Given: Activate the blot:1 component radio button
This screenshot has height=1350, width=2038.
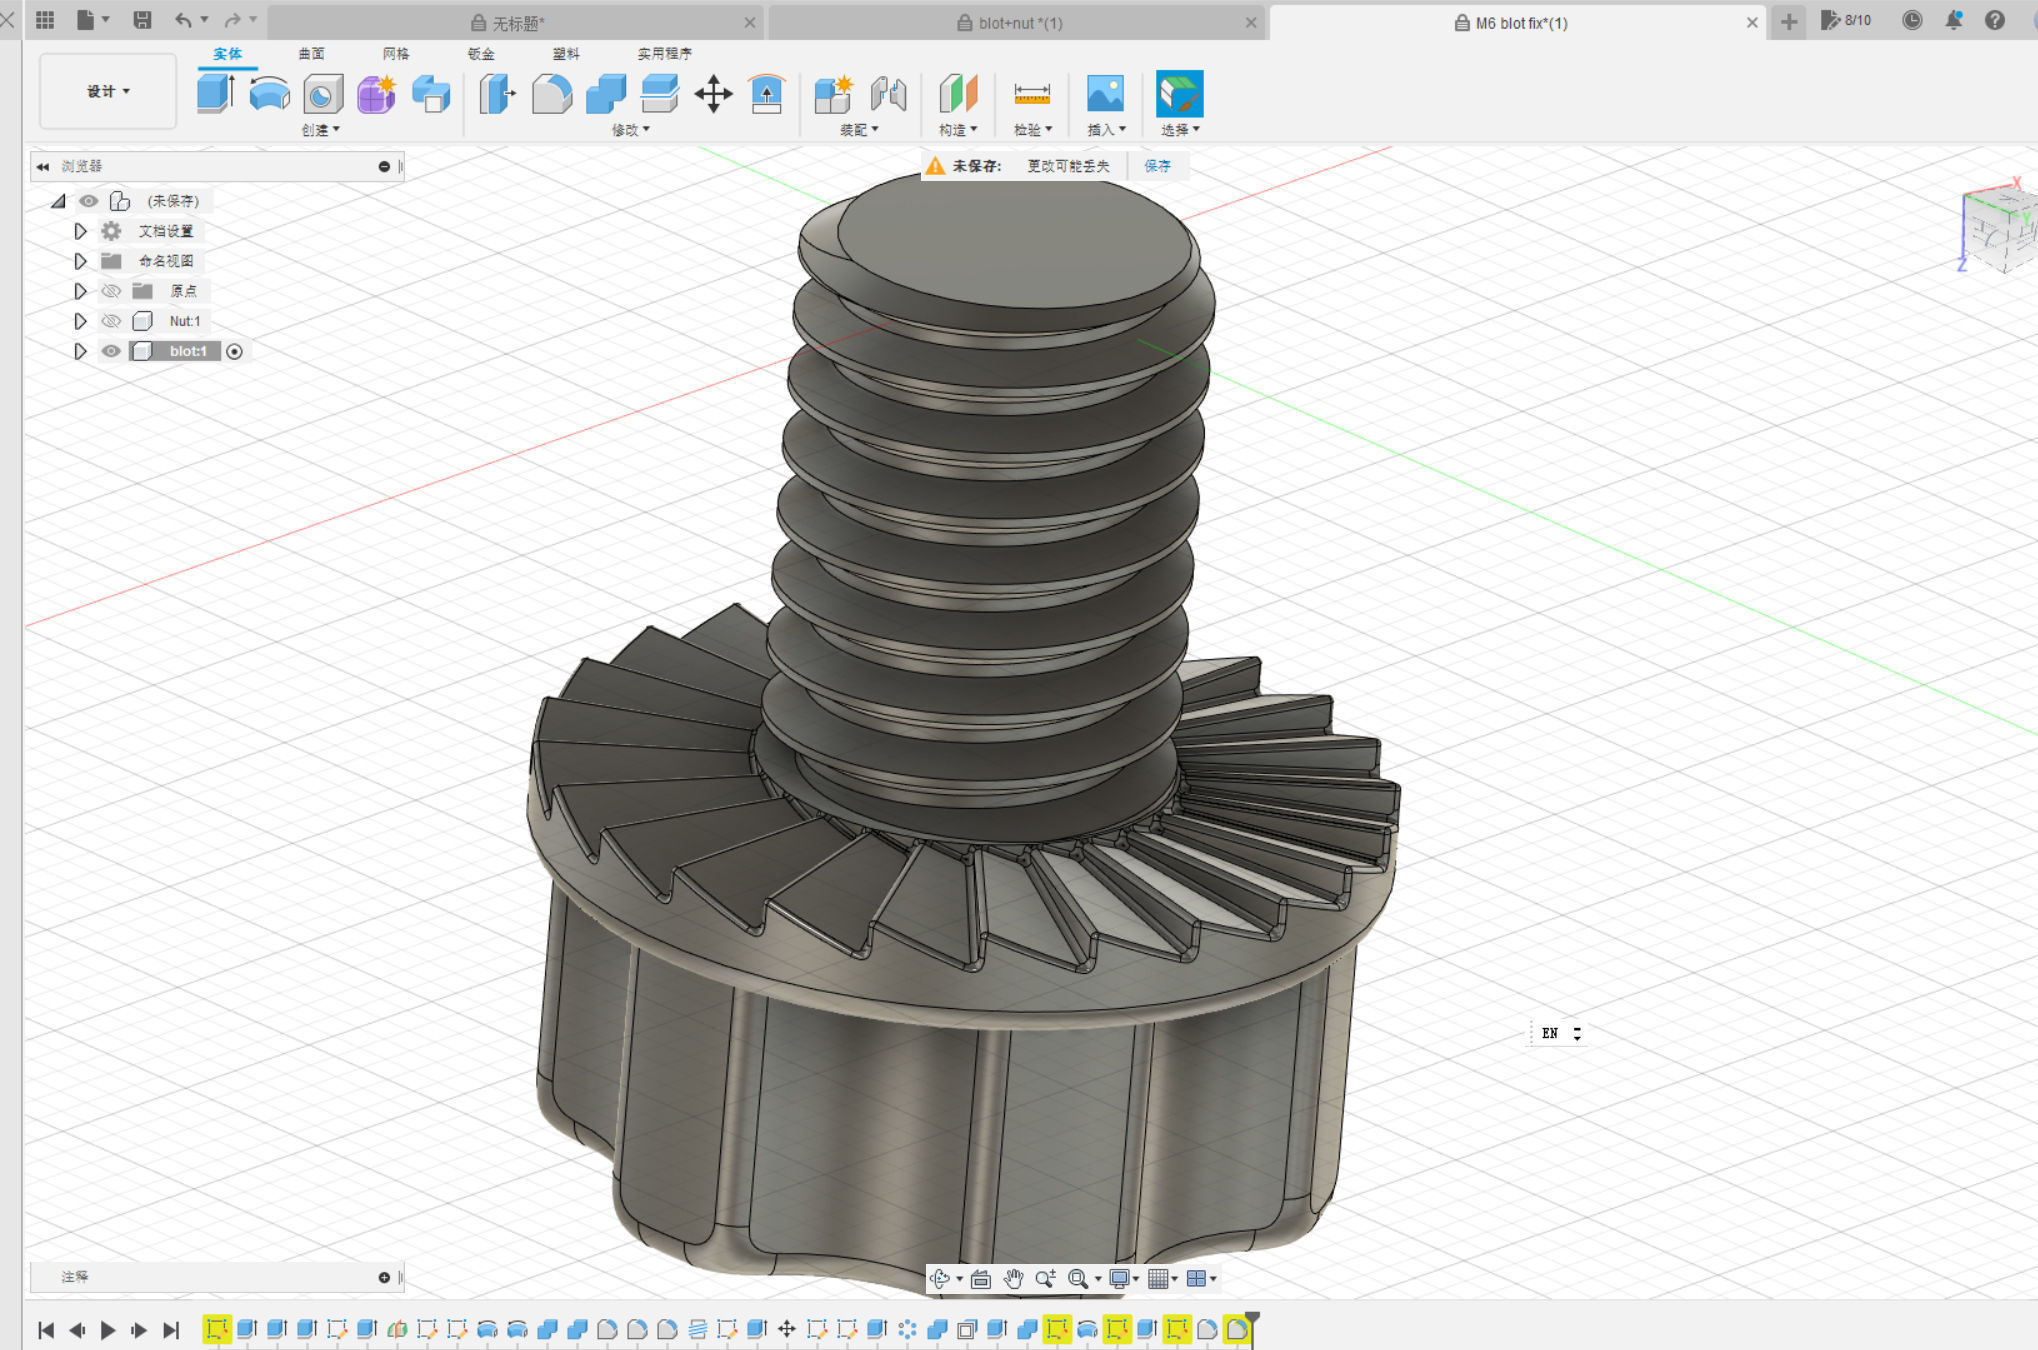Looking at the screenshot, I should coord(234,351).
